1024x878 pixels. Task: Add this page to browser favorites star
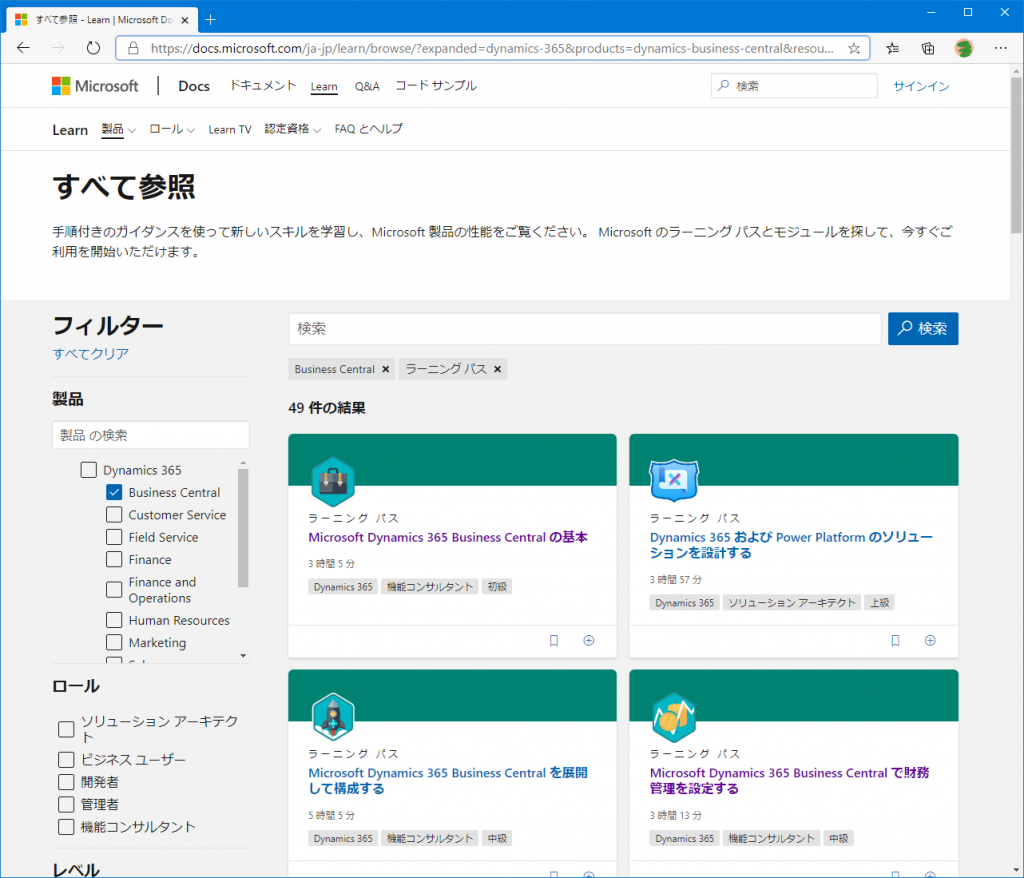[854, 48]
